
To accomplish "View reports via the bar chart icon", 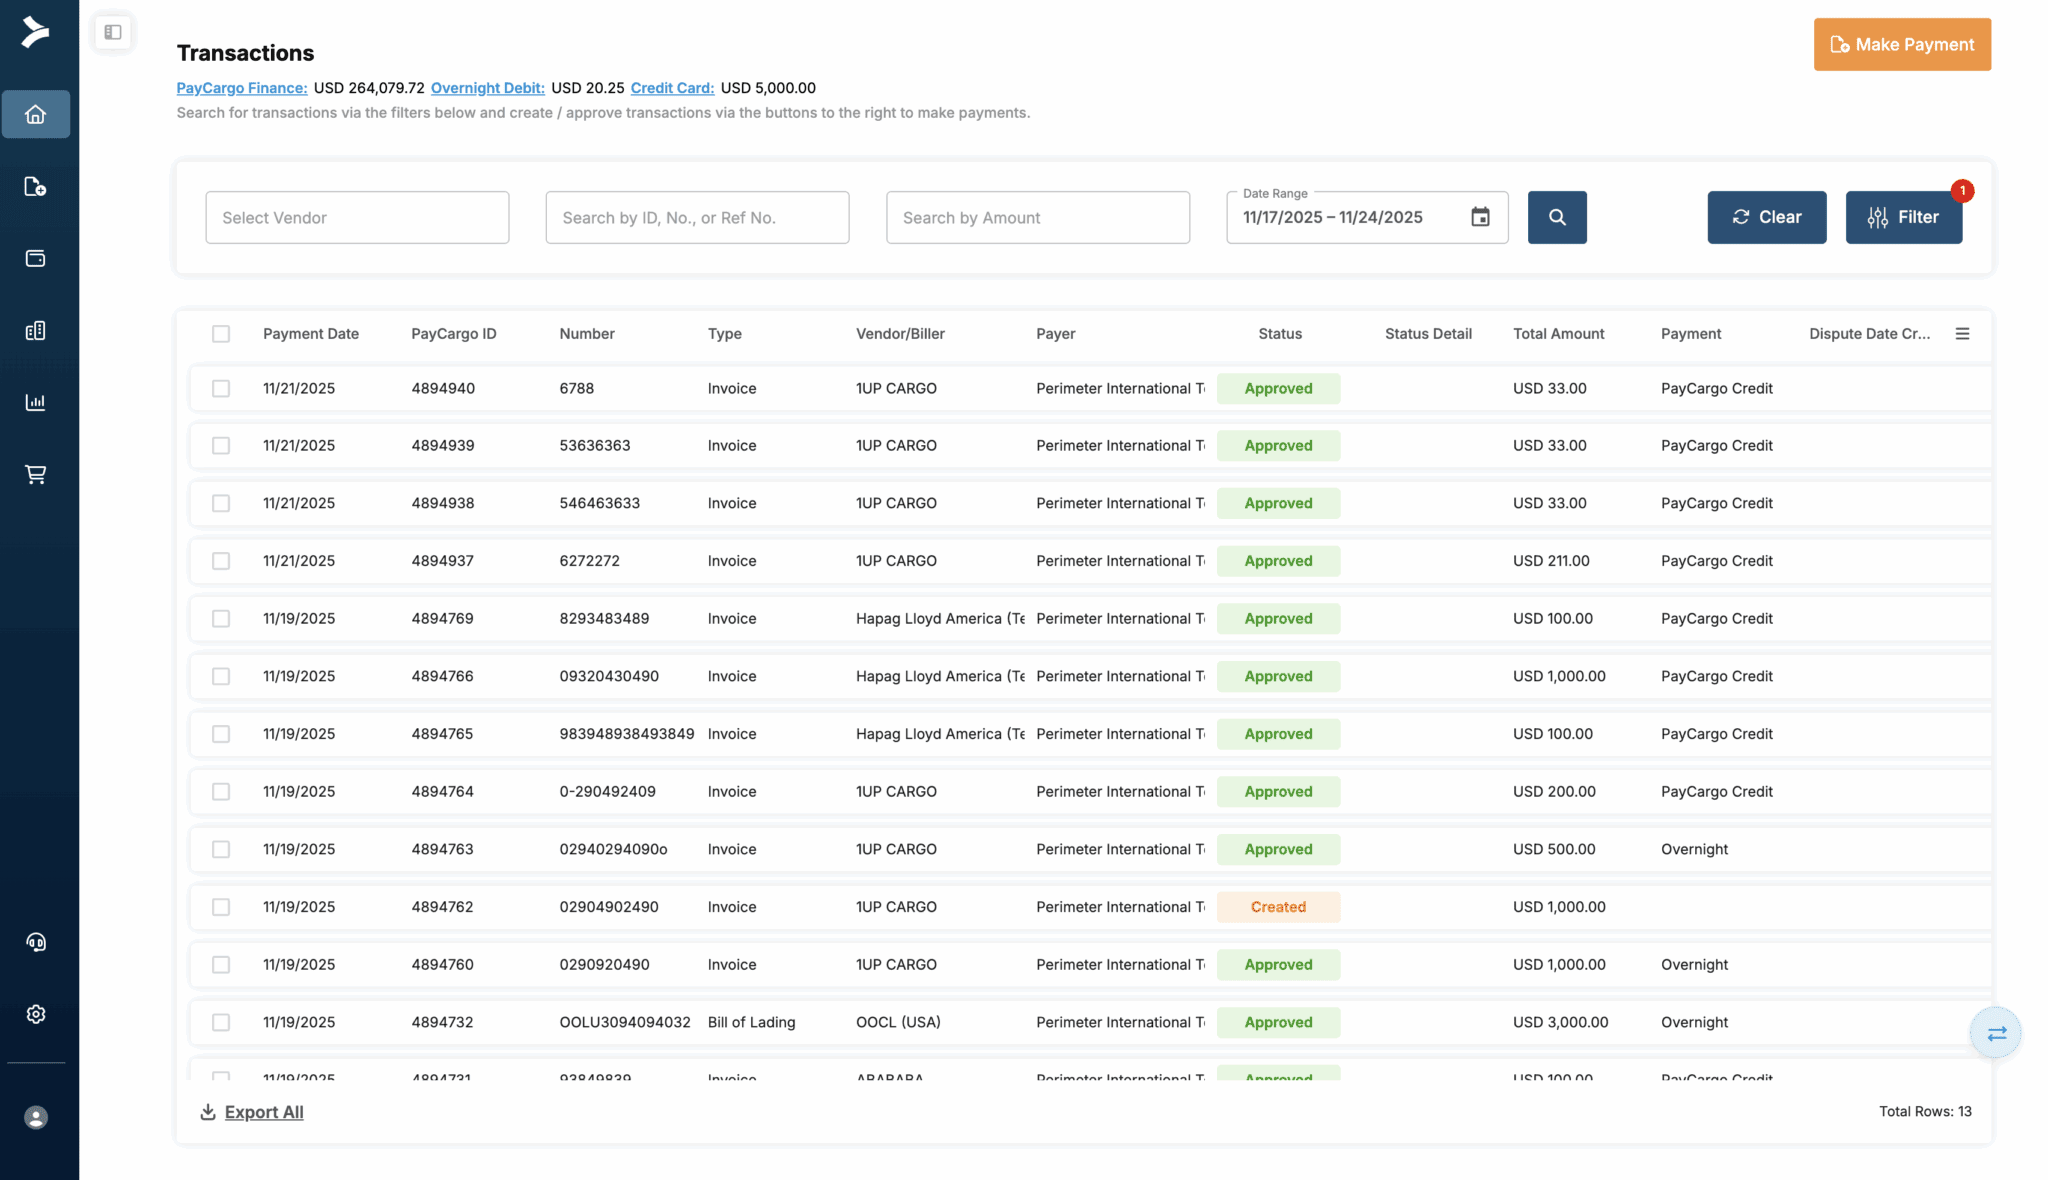I will click(x=37, y=402).
